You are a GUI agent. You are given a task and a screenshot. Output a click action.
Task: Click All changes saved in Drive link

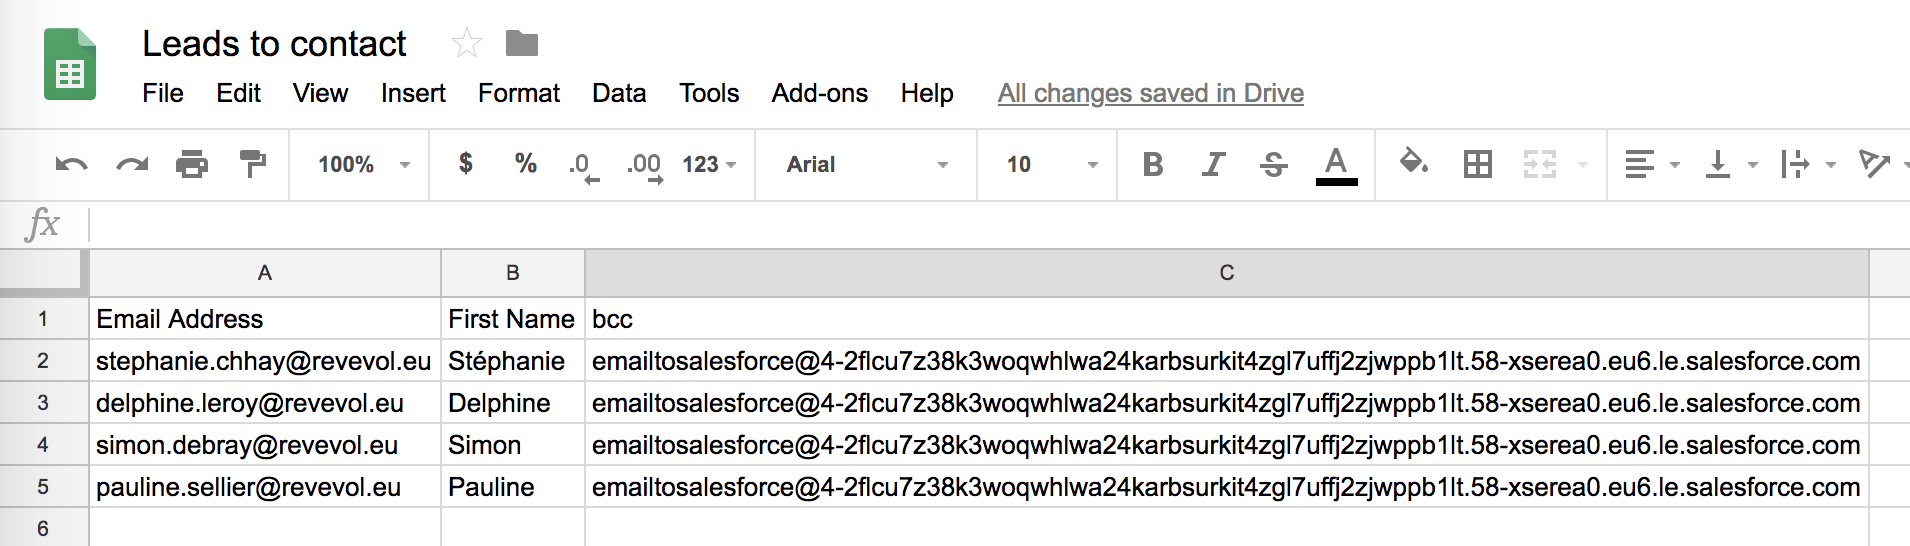[1151, 93]
